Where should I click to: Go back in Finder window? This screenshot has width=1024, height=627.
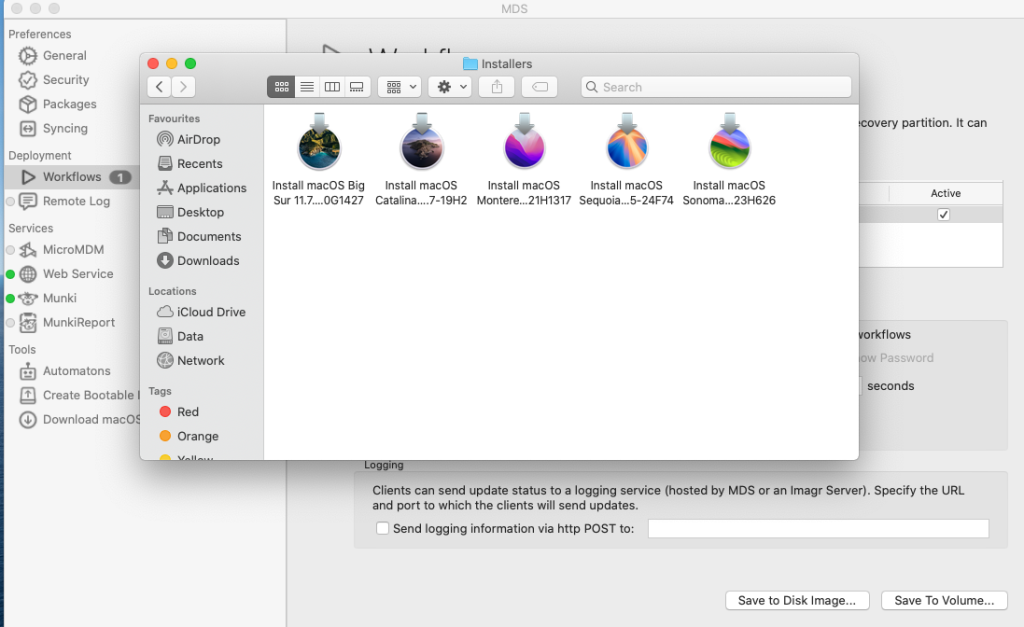pyautogui.click(x=159, y=87)
